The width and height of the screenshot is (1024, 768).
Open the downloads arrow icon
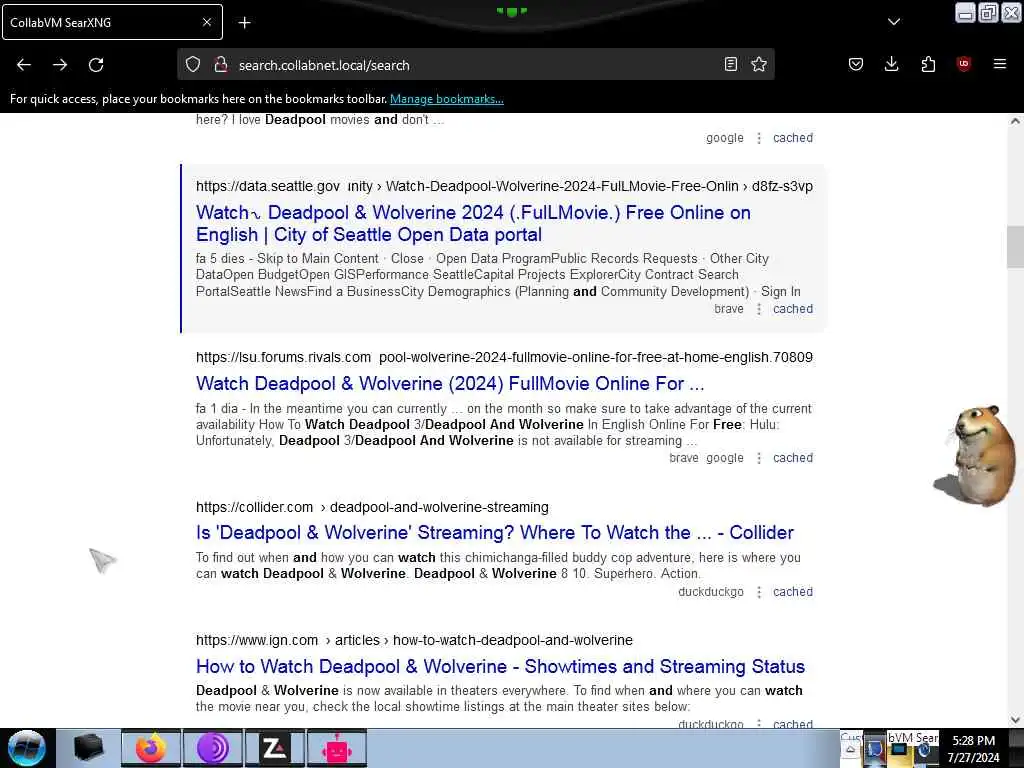(x=891, y=64)
